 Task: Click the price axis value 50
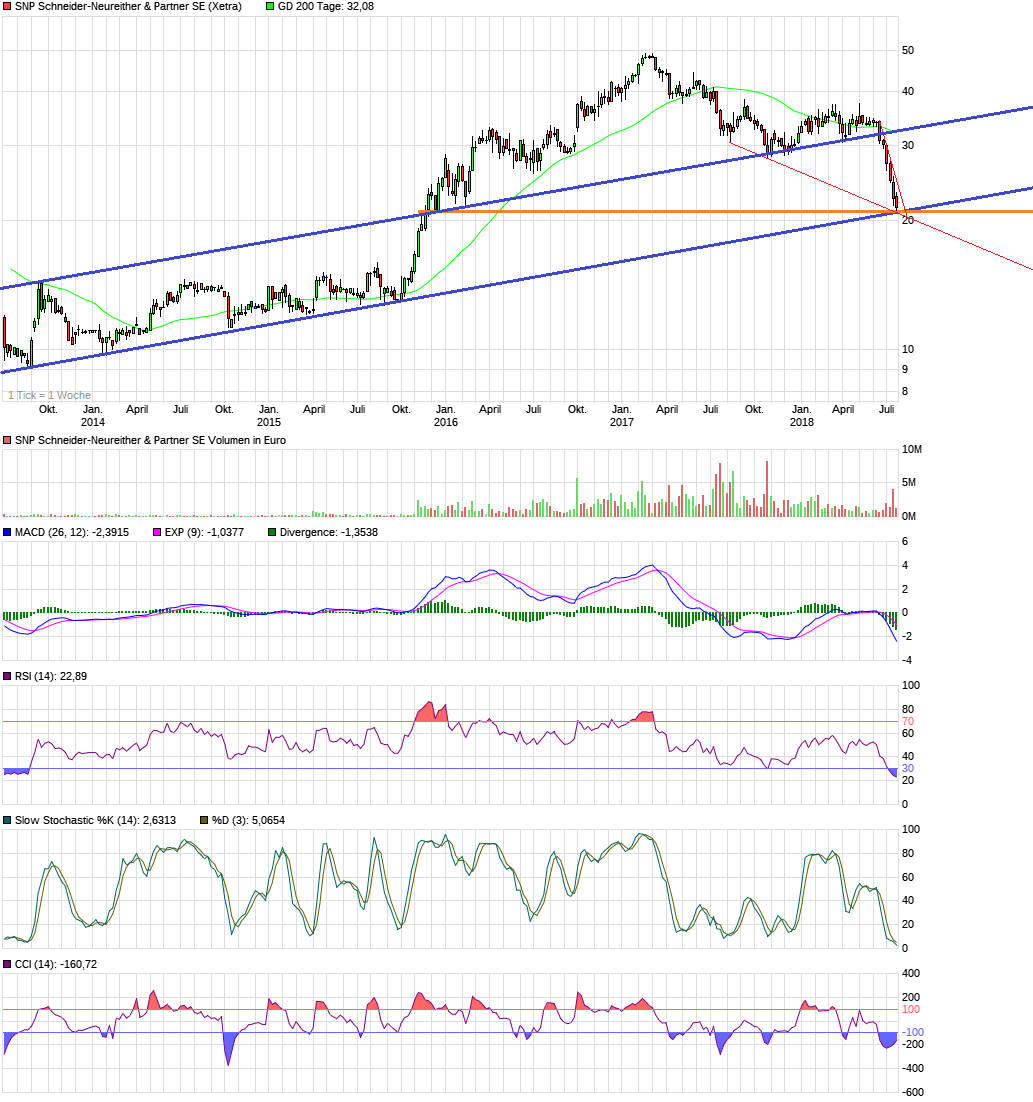pos(908,51)
